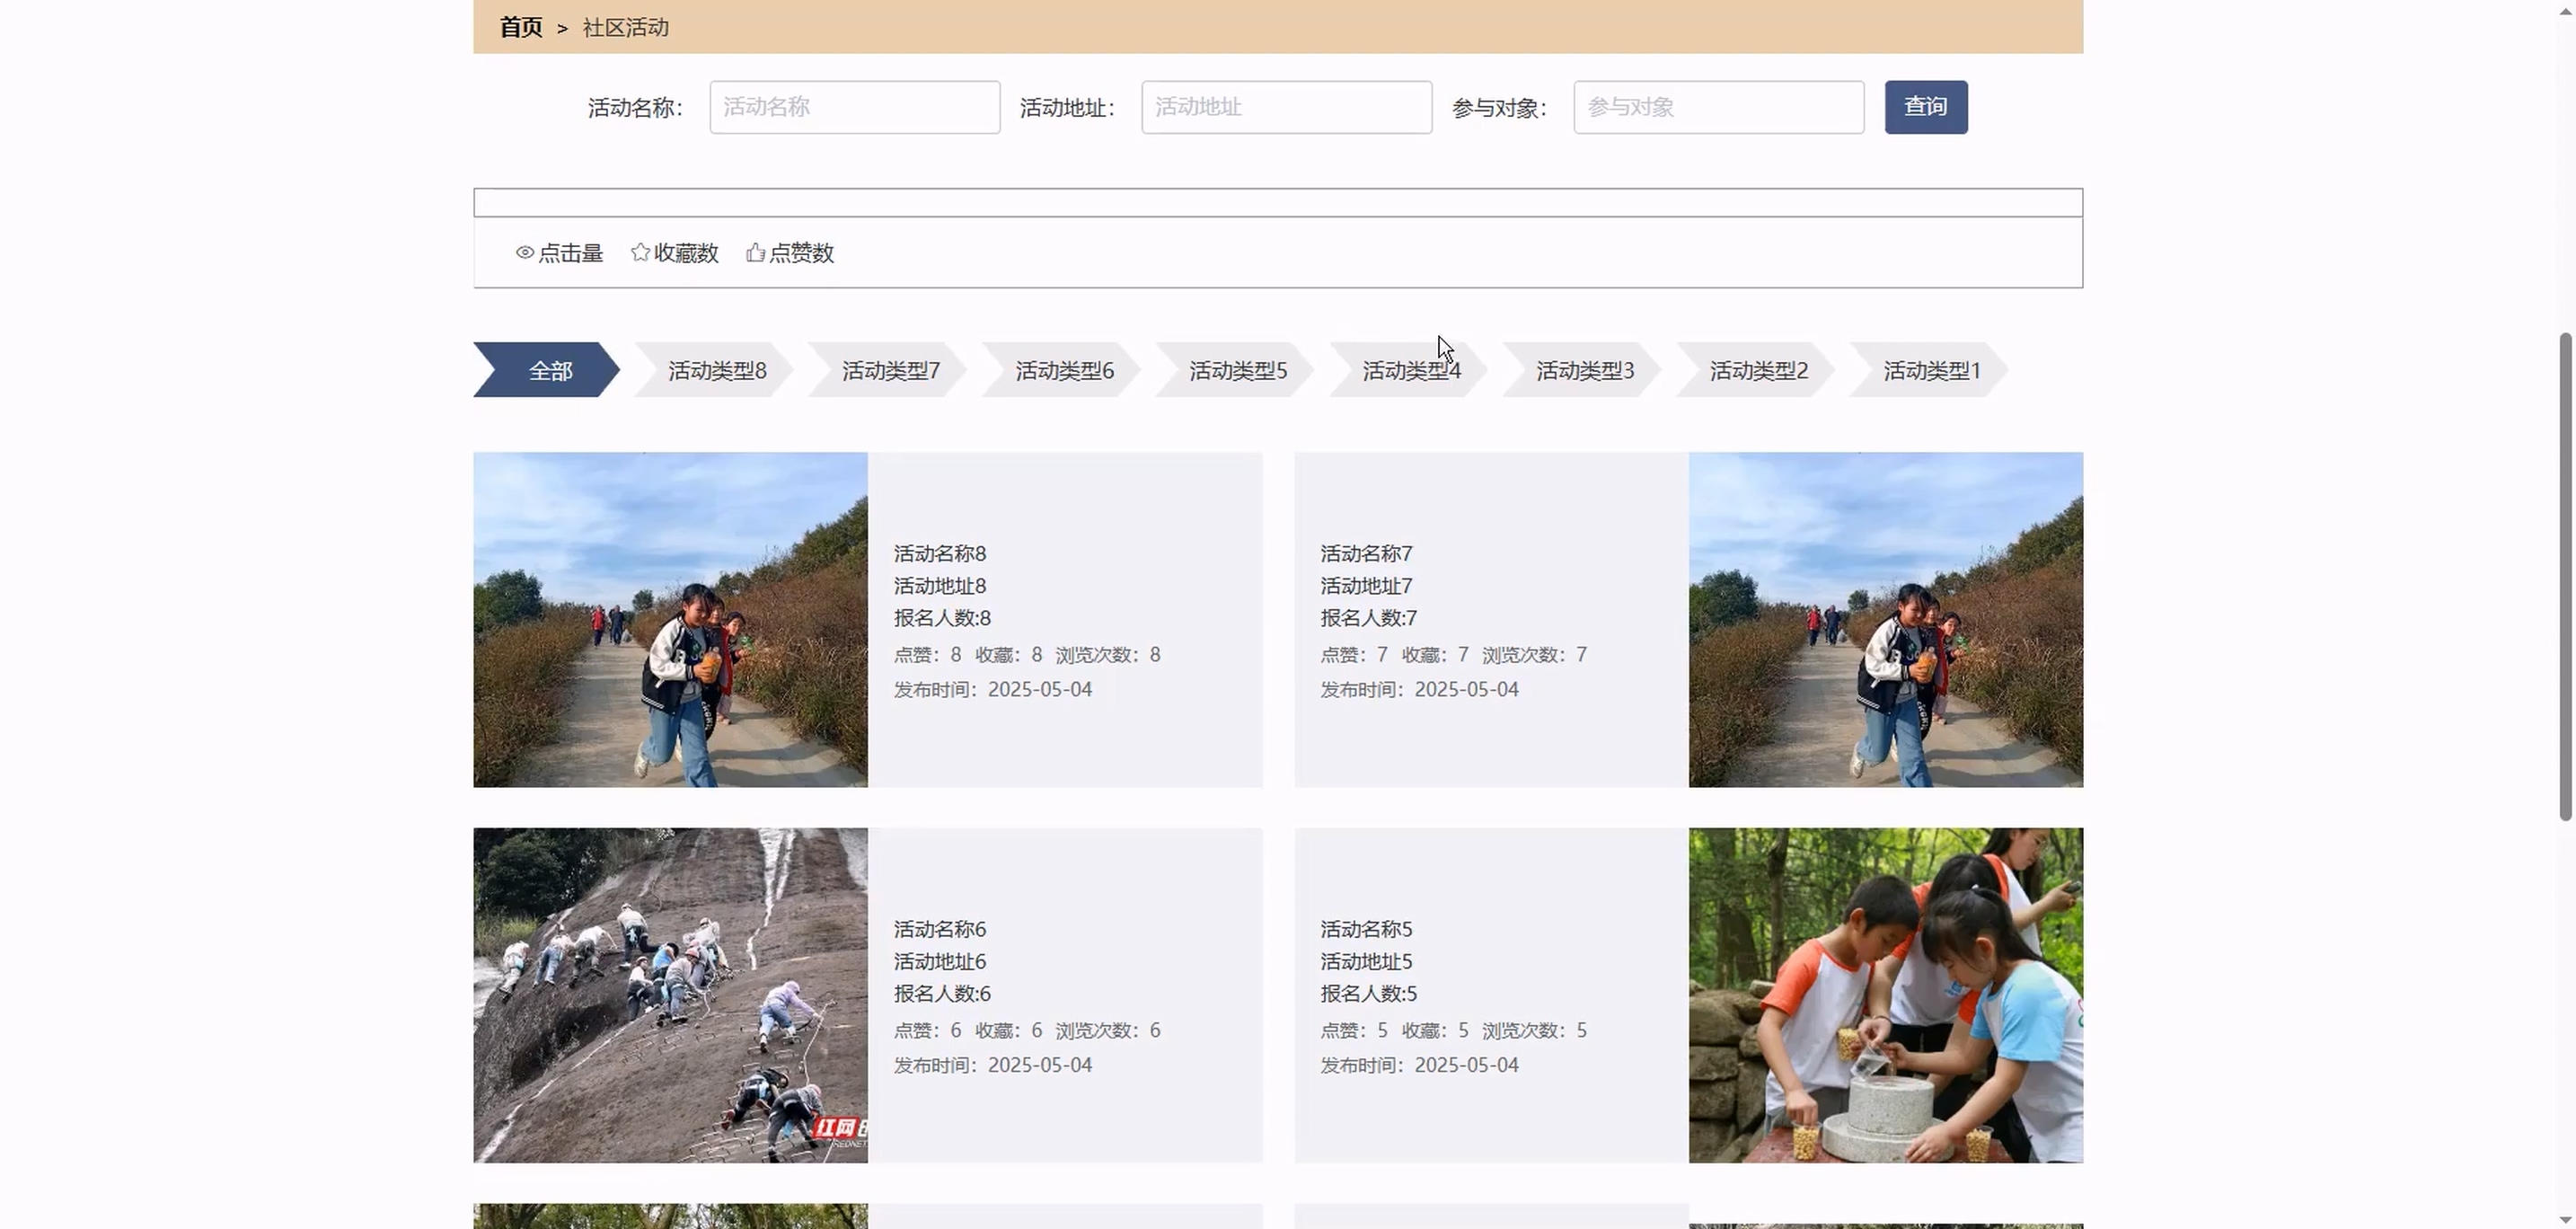This screenshot has width=2576, height=1229.
Task: Filter by 活动类型7 tab
Action: [890, 371]
